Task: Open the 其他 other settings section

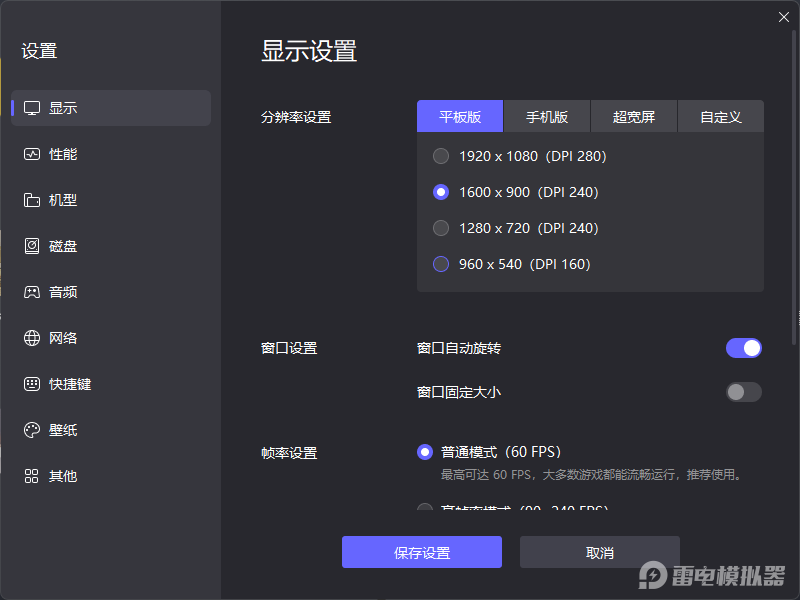Action: point(63,476)
